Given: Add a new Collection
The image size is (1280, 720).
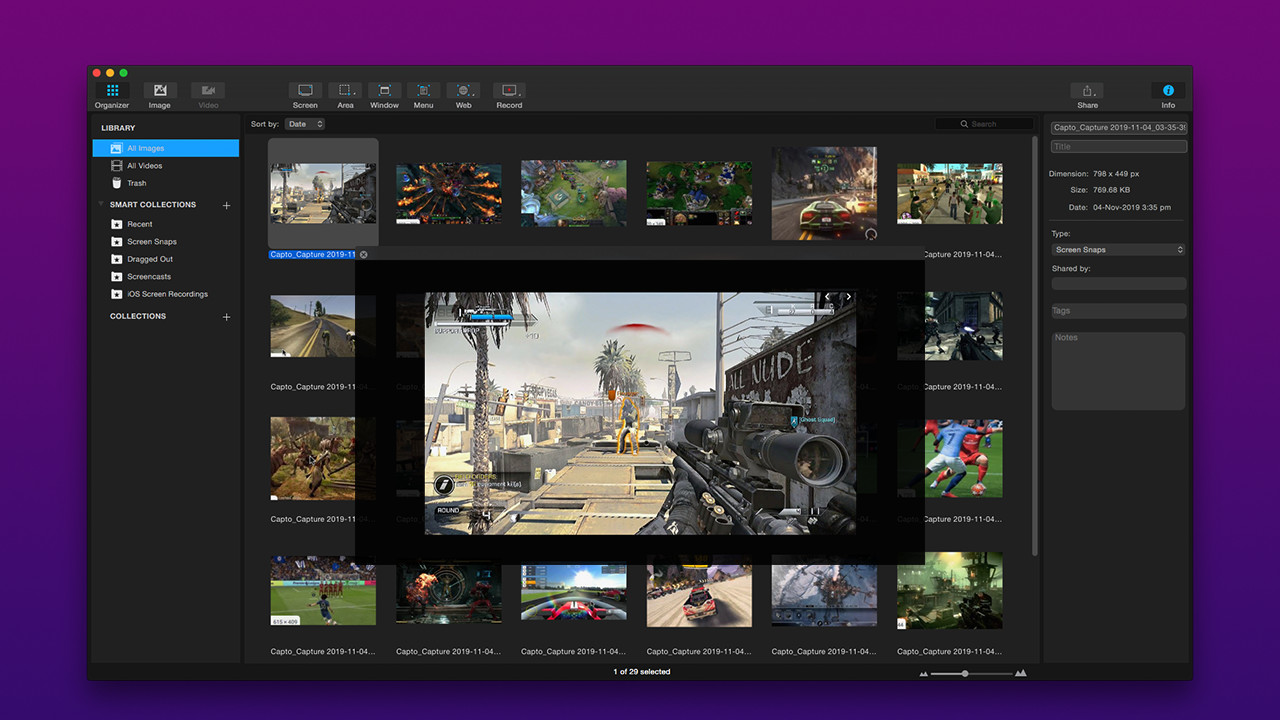Looking at the screenshot, I should tap(226, 317).
